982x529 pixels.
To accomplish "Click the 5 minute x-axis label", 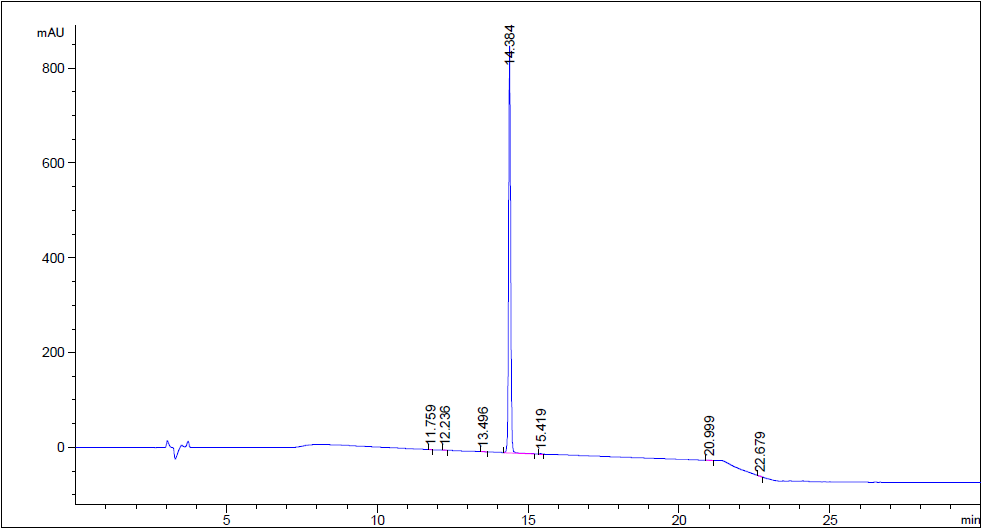I will point(227,520).
